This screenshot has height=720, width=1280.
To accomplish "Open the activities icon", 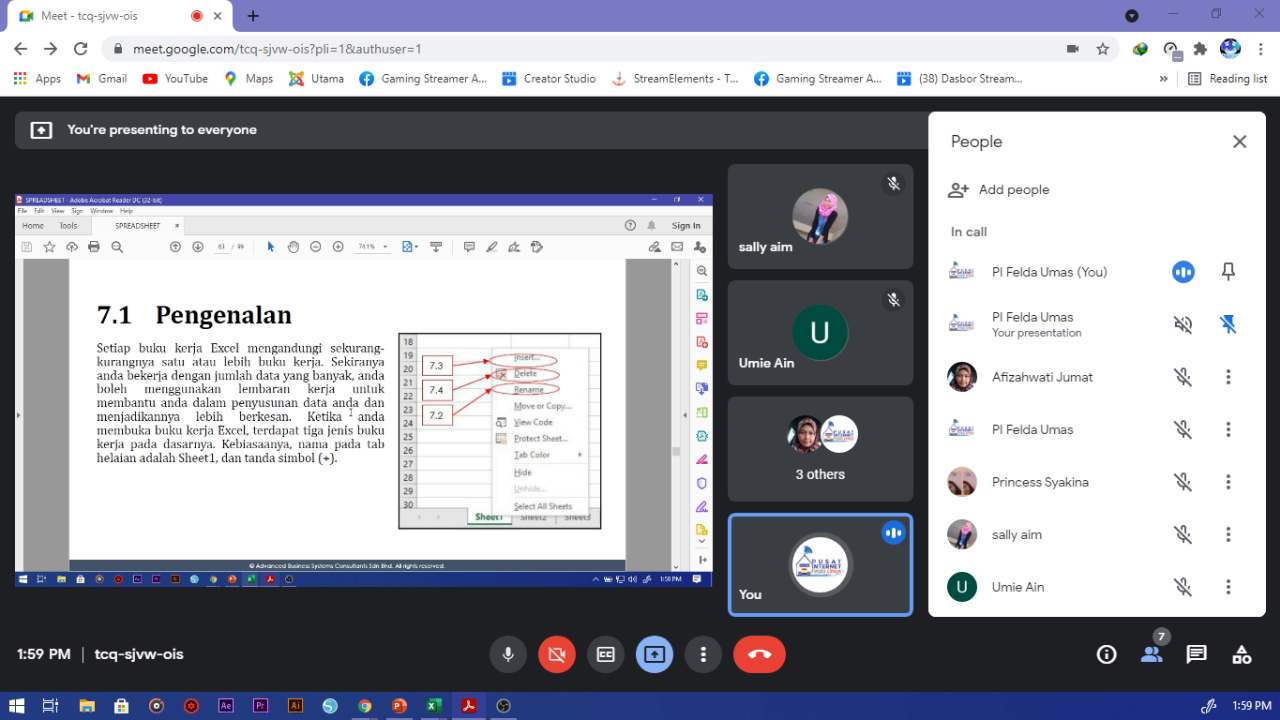I will 1241,654.
